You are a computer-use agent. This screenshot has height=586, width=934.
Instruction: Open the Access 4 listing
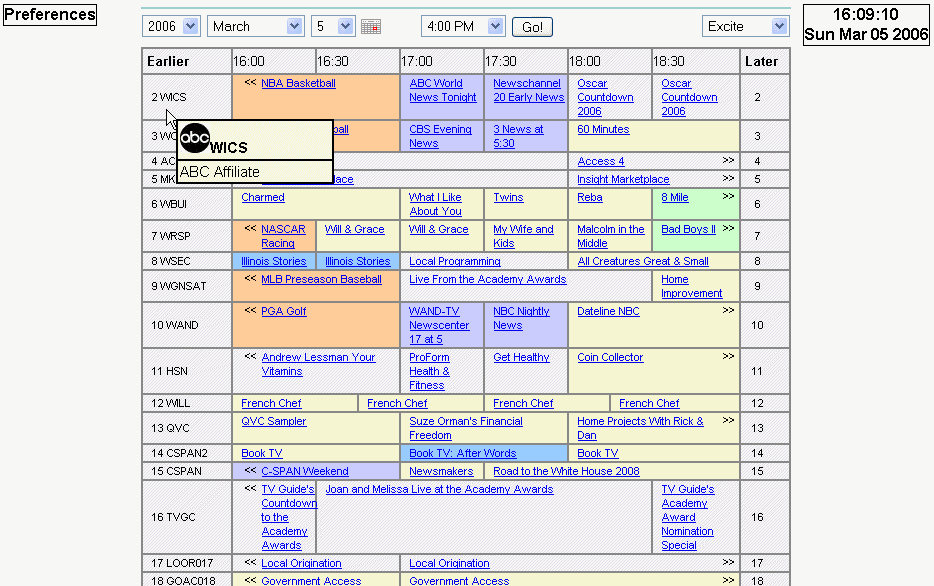[601, 161]
